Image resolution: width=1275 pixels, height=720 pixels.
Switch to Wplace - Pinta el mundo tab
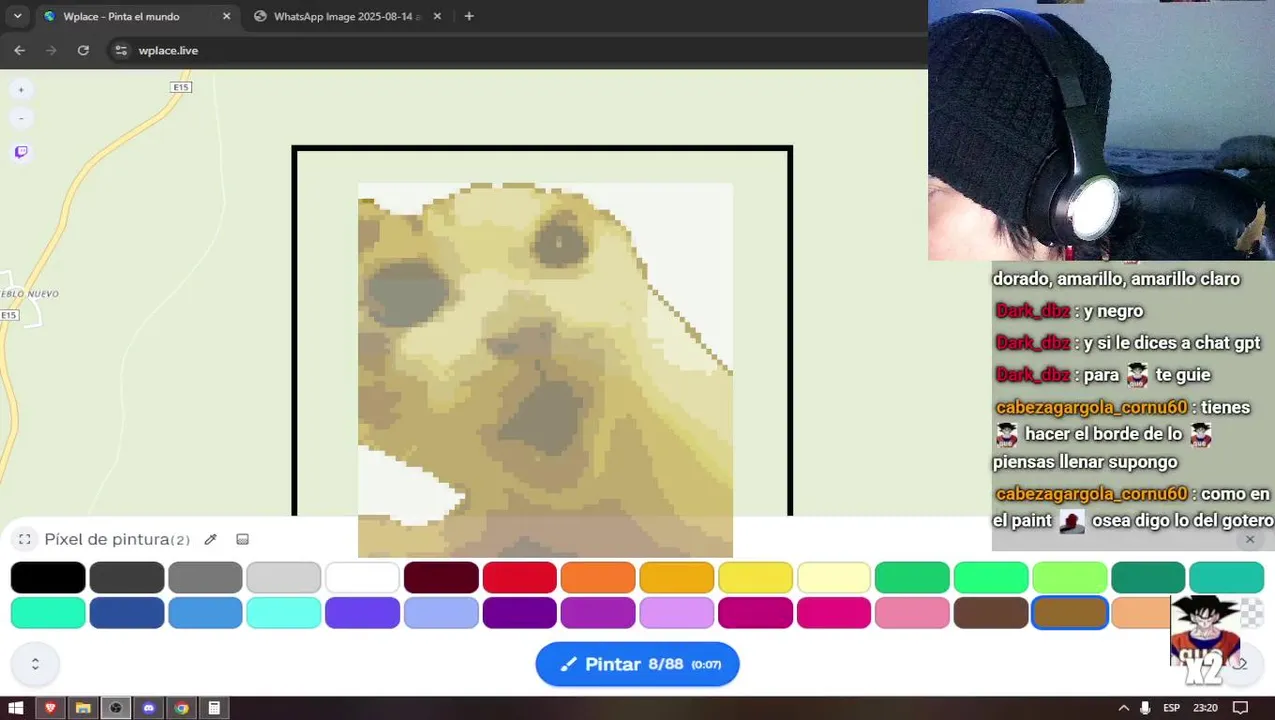coord(135,16)
